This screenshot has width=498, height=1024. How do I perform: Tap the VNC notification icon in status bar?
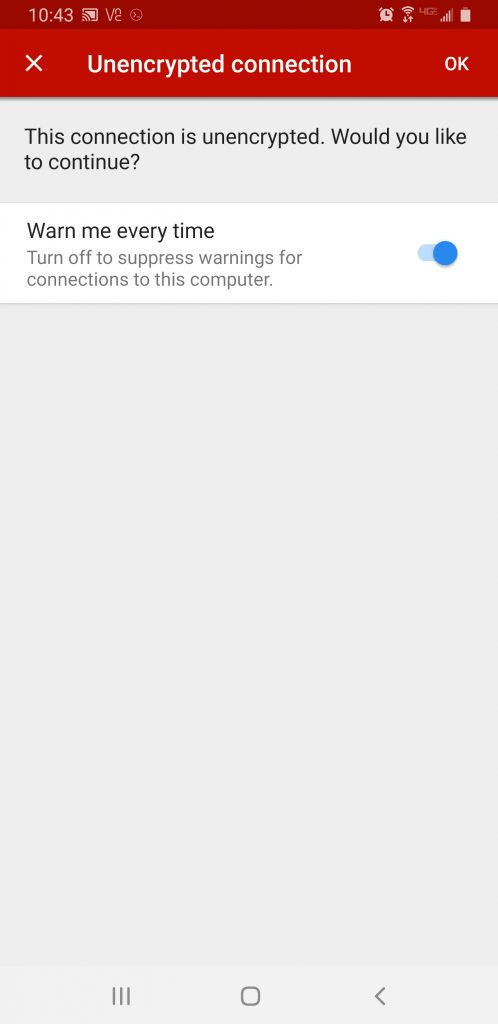click(114, 14)
